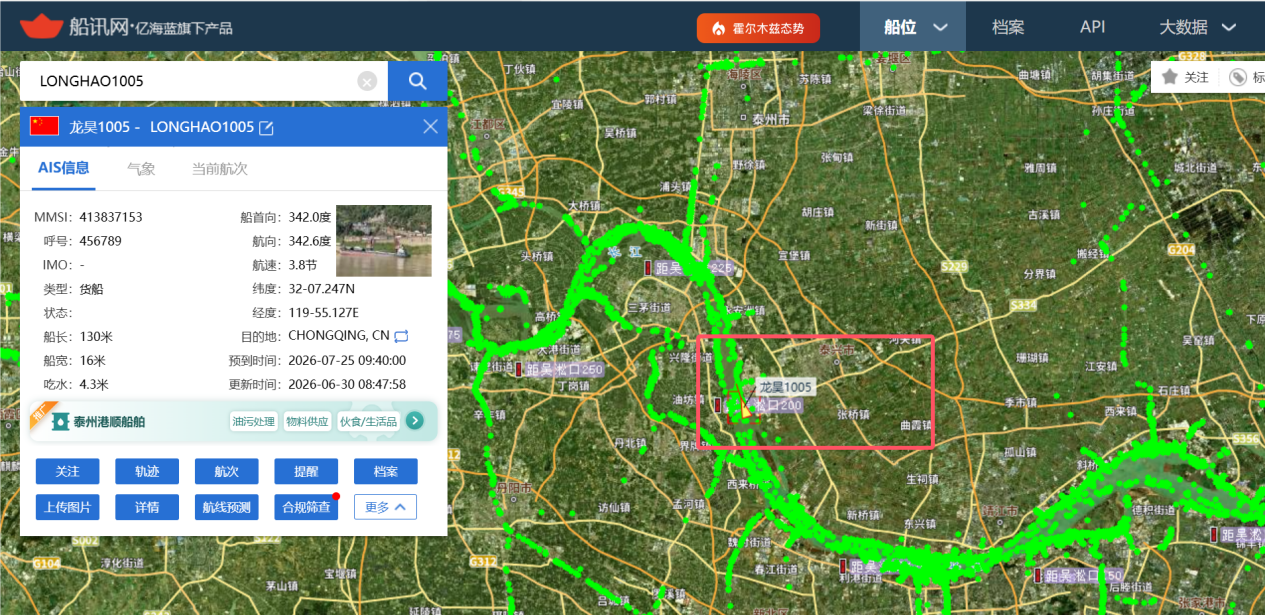The width and height of the screenshot is (1265, 615).
Task: Switch to the 当前航次 tab
Action: pos(220,169)
